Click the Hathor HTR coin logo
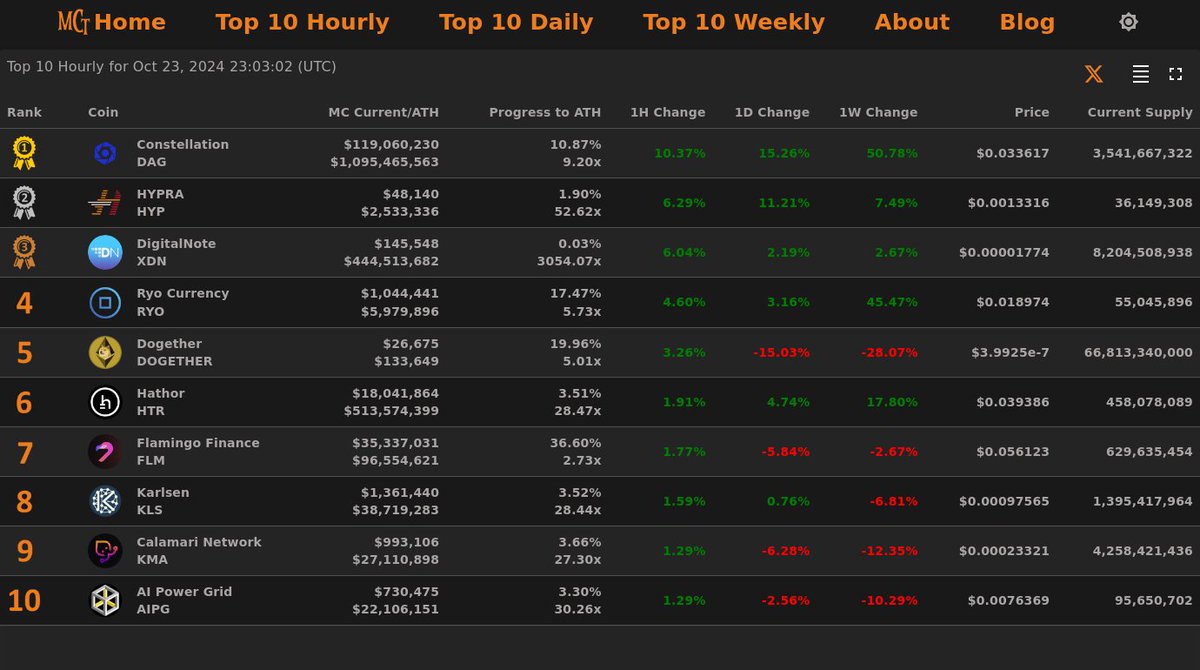 (105, 402)
